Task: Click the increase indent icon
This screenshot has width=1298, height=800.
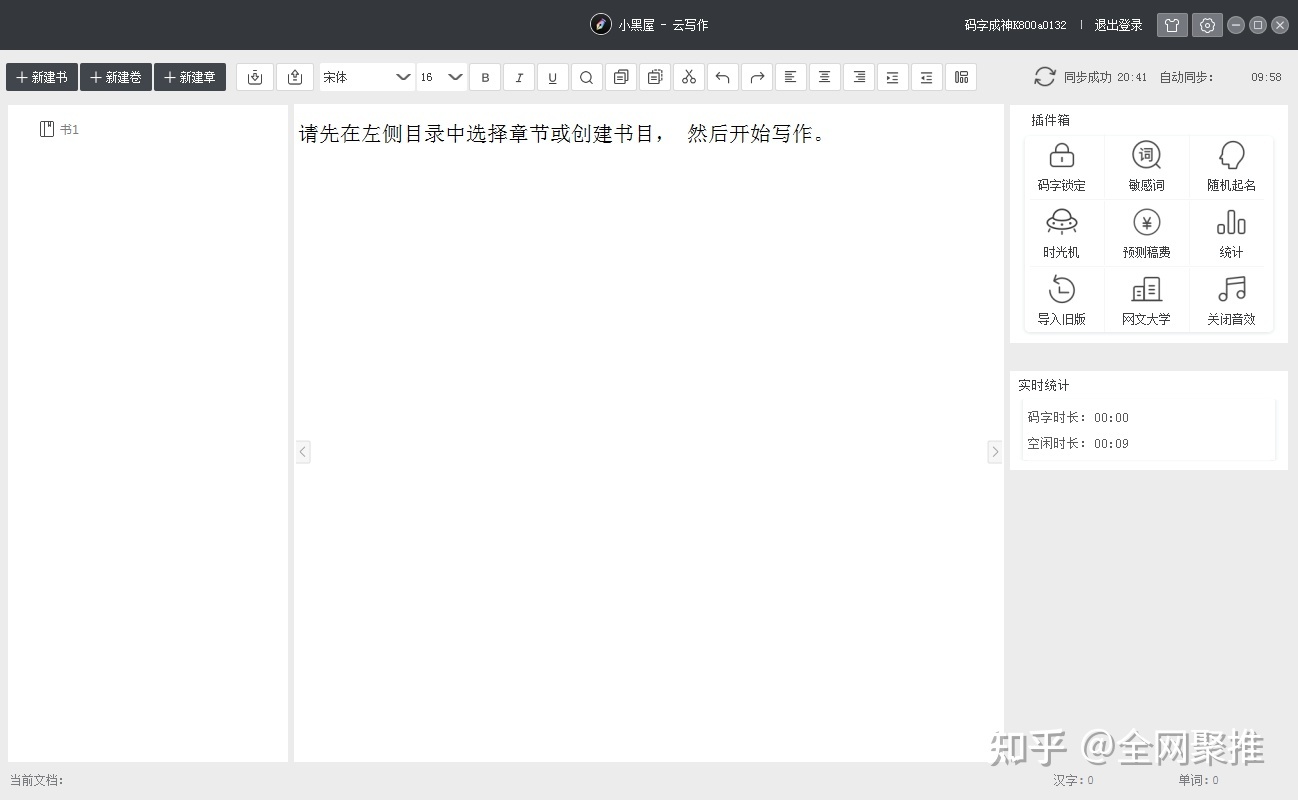Action: point(893,77)
